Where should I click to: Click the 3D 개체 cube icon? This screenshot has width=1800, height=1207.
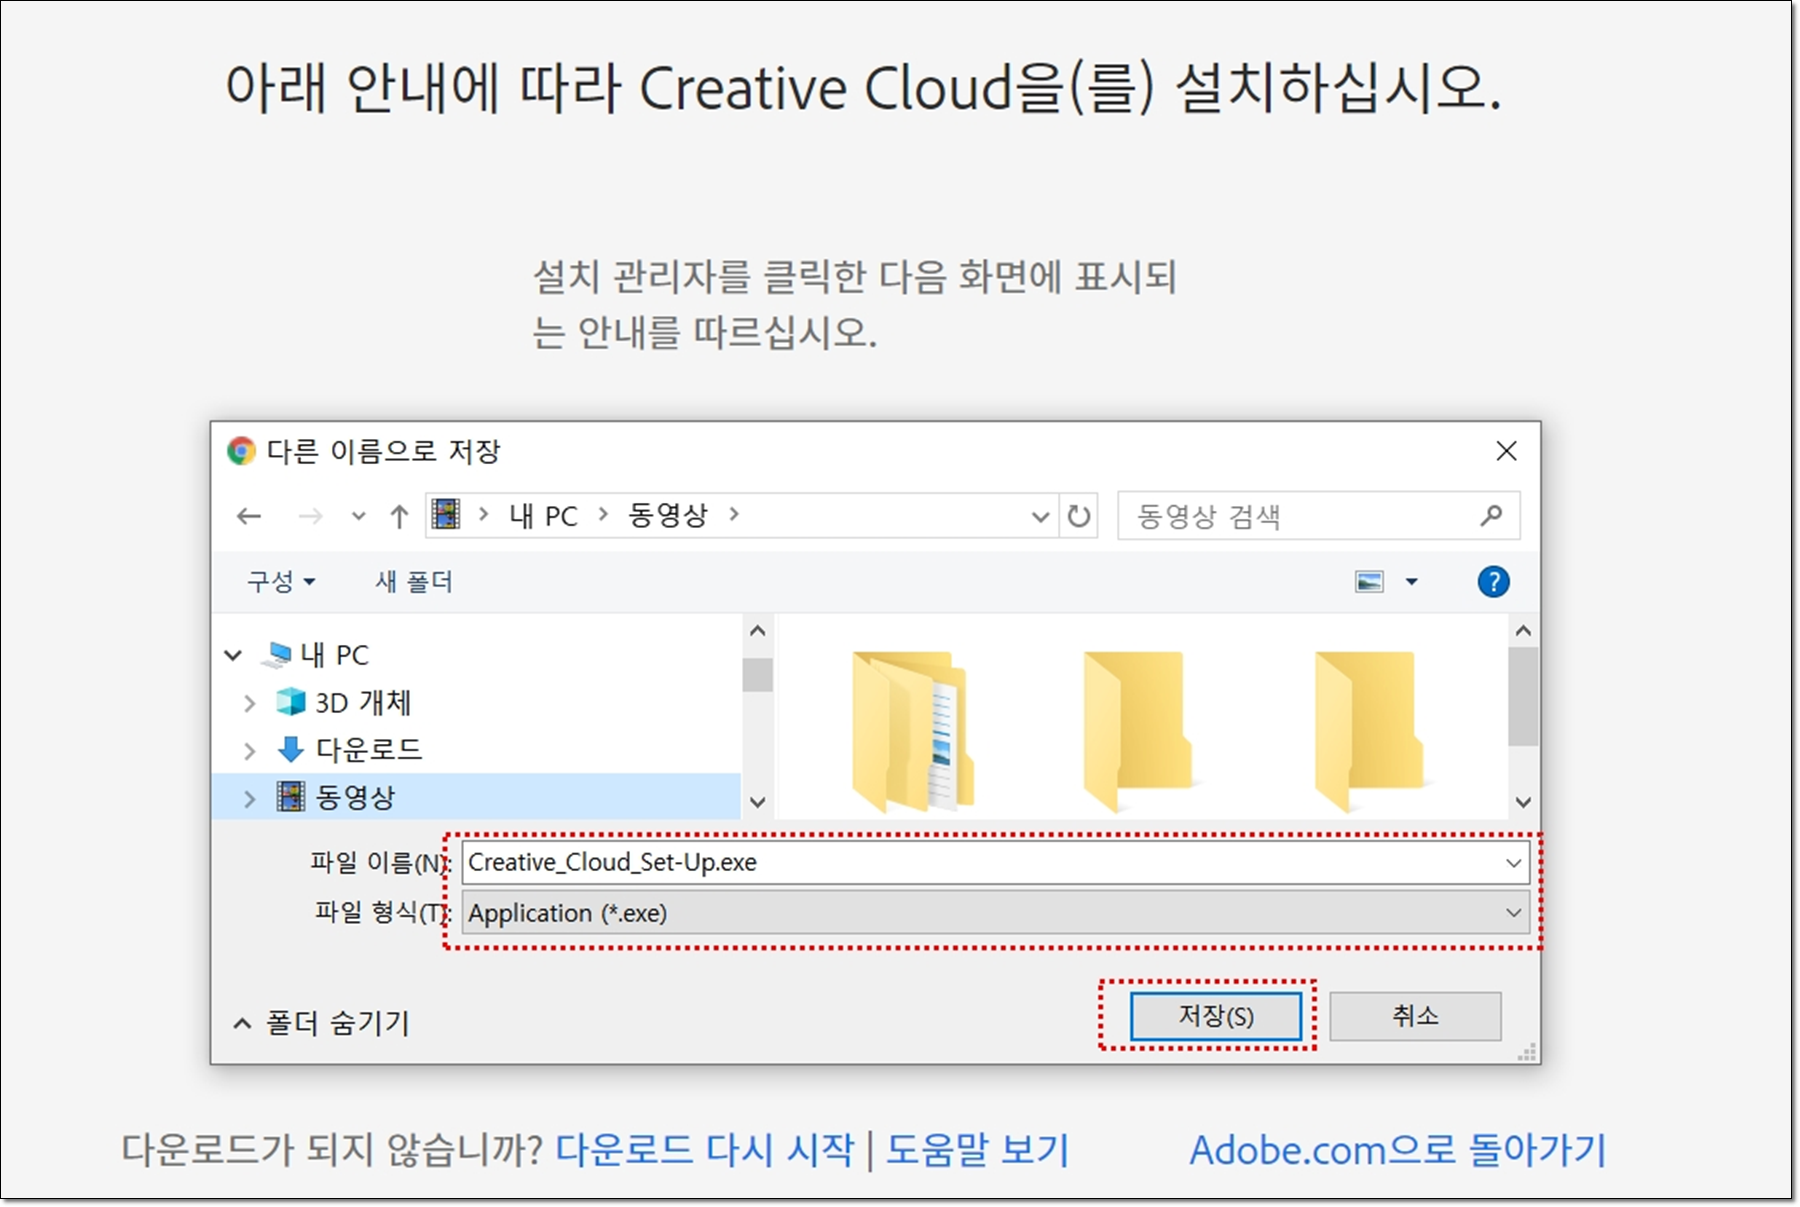click(291, 702)
